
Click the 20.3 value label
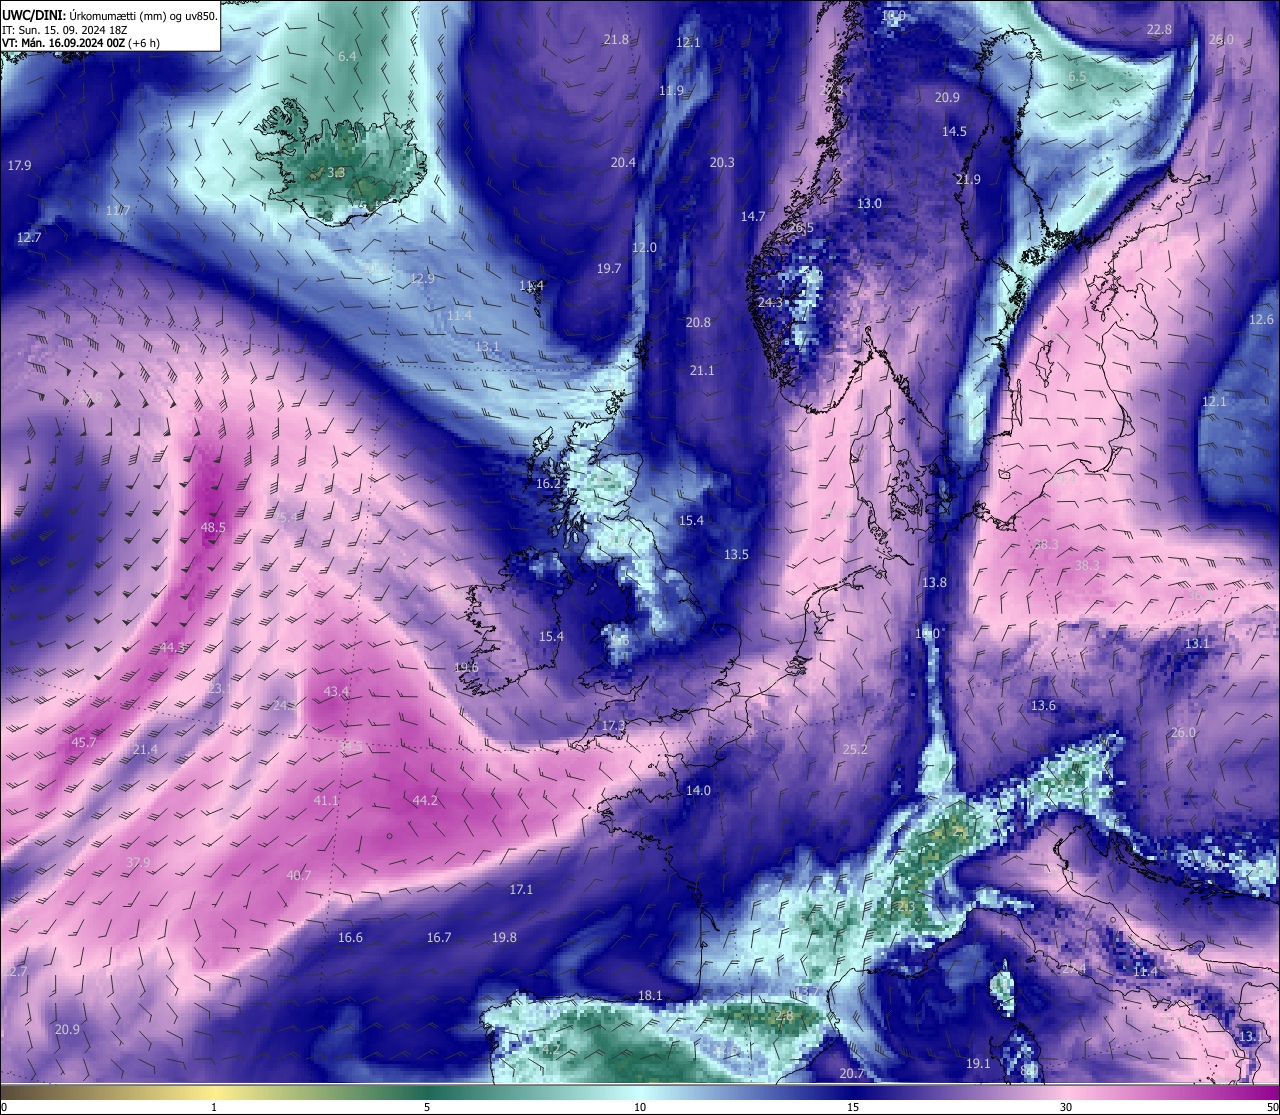(x=722, y=162)
